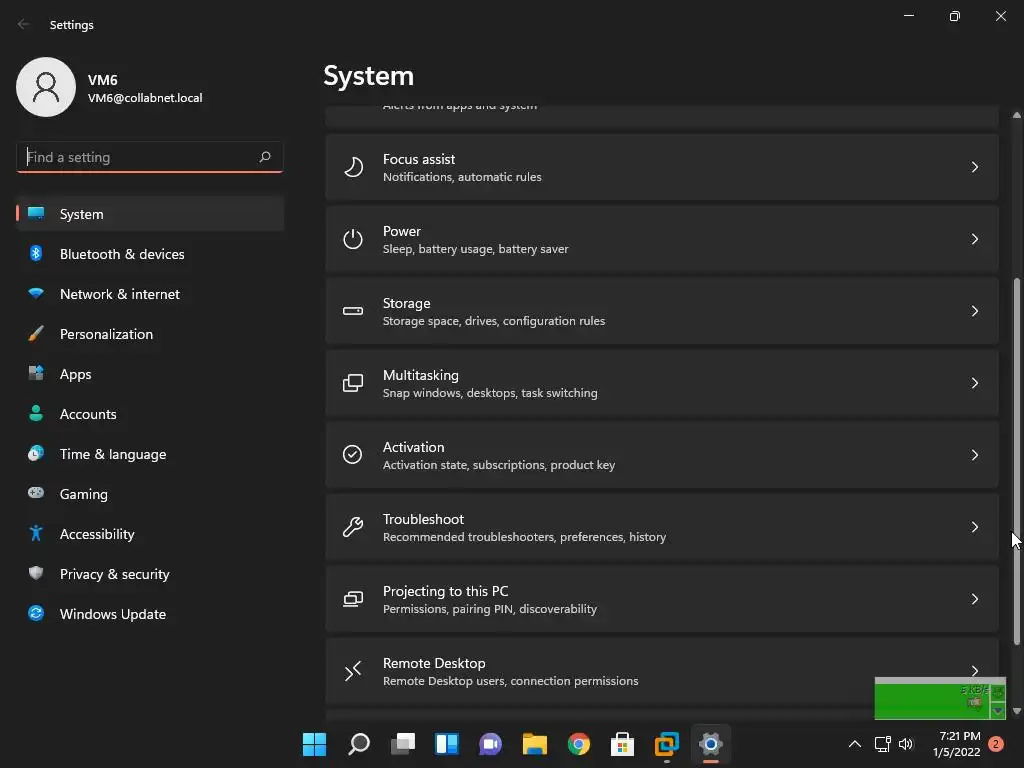1024x768 pixels.
Task: Open the Focus assist moon icon
Action: click(x=353, y=167)
